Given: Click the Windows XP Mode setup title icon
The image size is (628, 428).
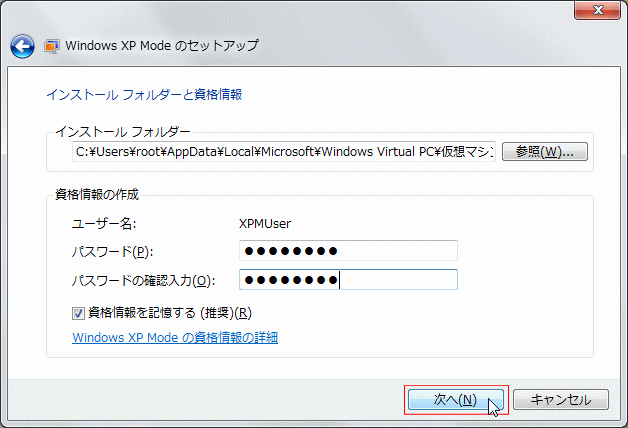Looking at the screenshot, I should point(52,46).
